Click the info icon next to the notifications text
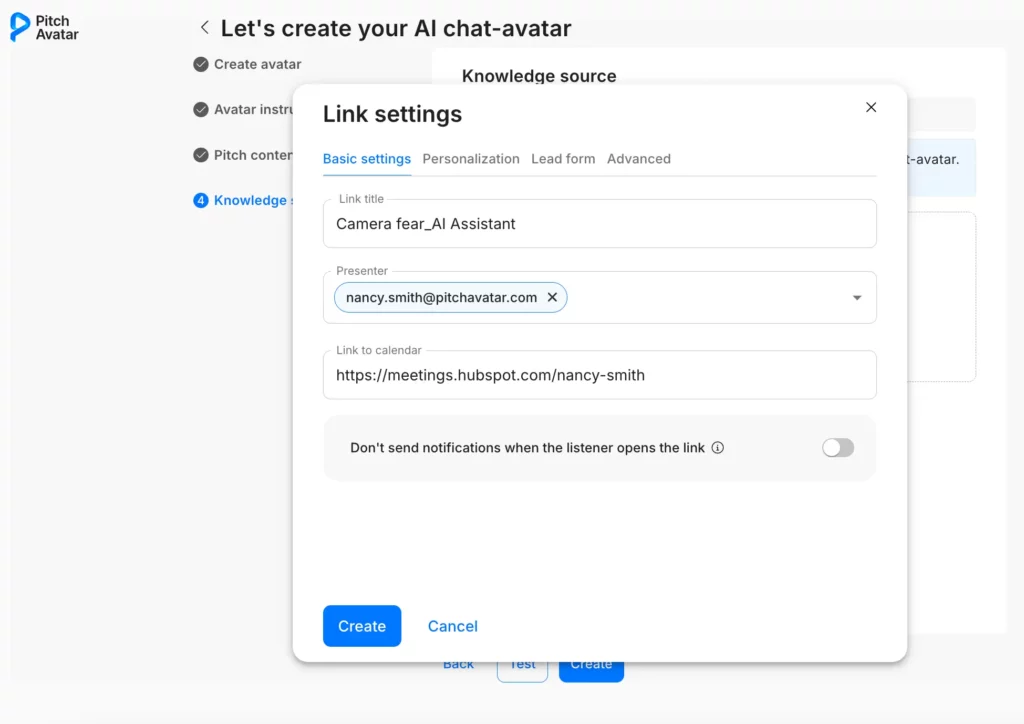Screen dimensions: 1024x724 717,448
